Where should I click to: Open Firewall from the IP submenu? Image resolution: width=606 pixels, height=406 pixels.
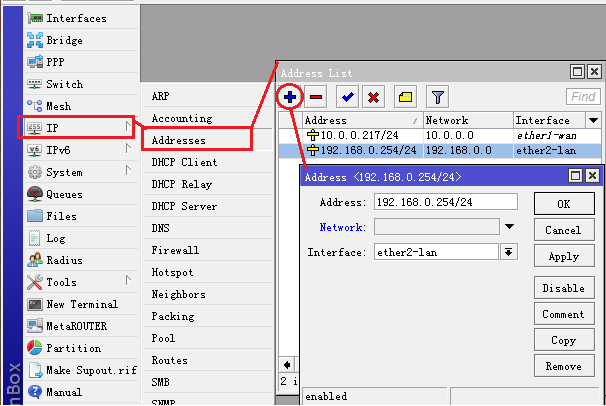(175, 250)
